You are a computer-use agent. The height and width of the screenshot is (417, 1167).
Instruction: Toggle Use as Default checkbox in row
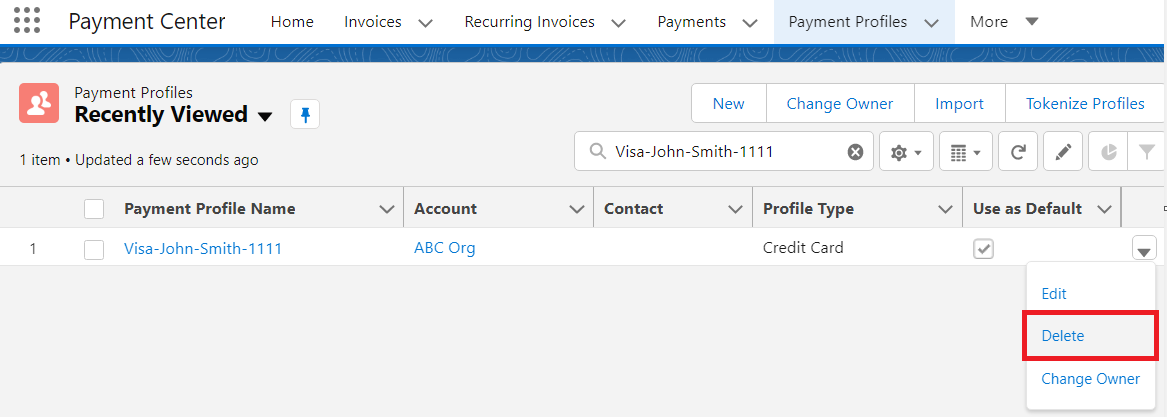click(984, 249)
